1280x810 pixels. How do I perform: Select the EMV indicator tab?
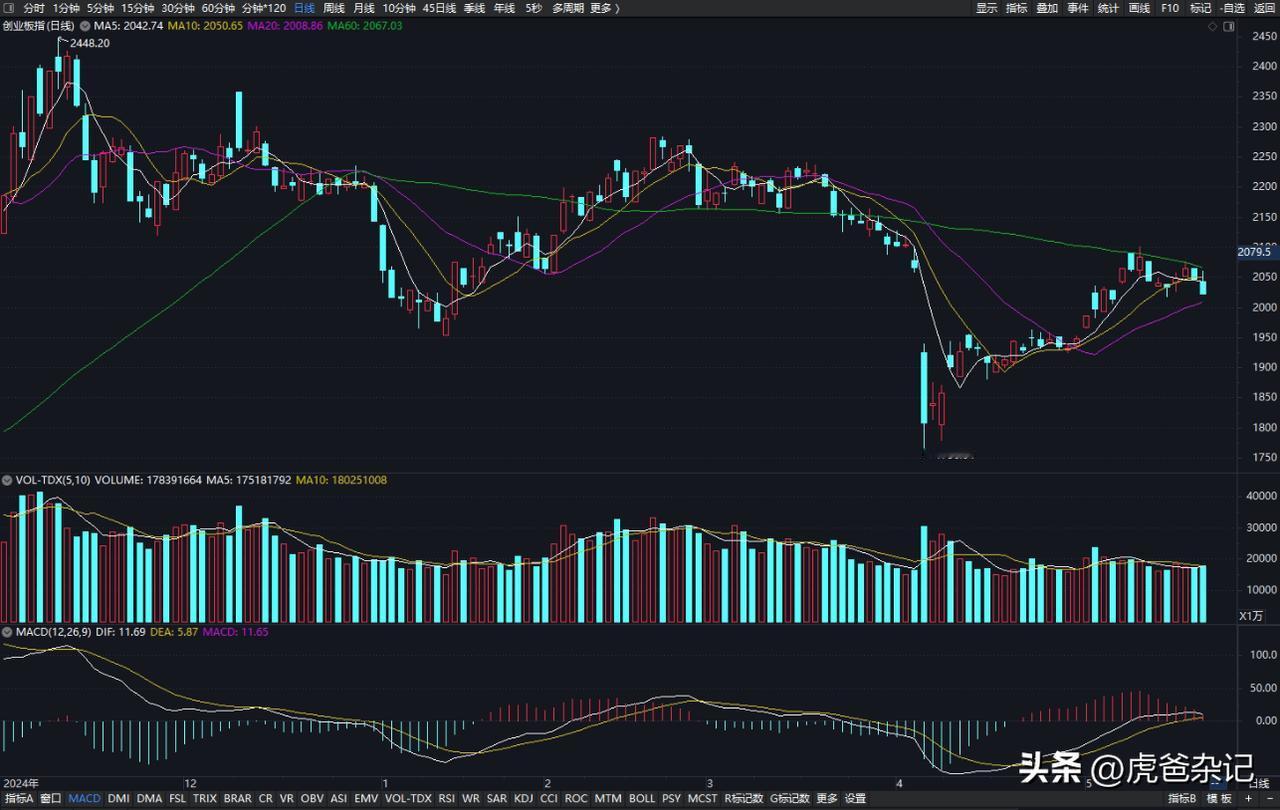click(367, 799)
